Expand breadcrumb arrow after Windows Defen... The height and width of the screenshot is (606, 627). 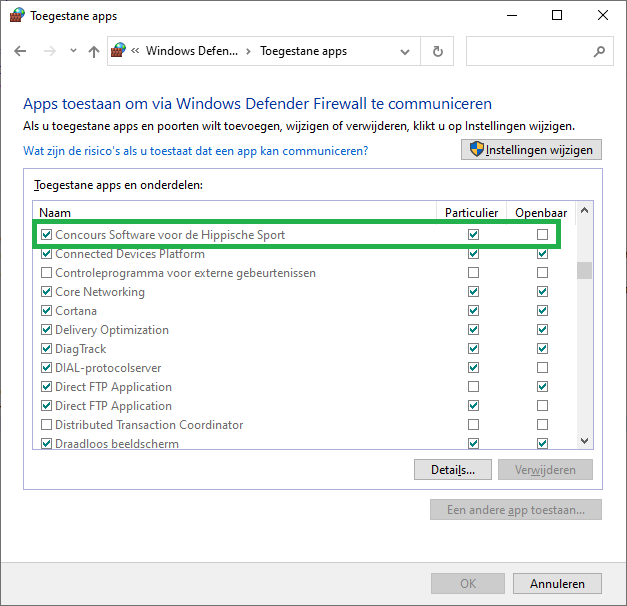(248, 51)
